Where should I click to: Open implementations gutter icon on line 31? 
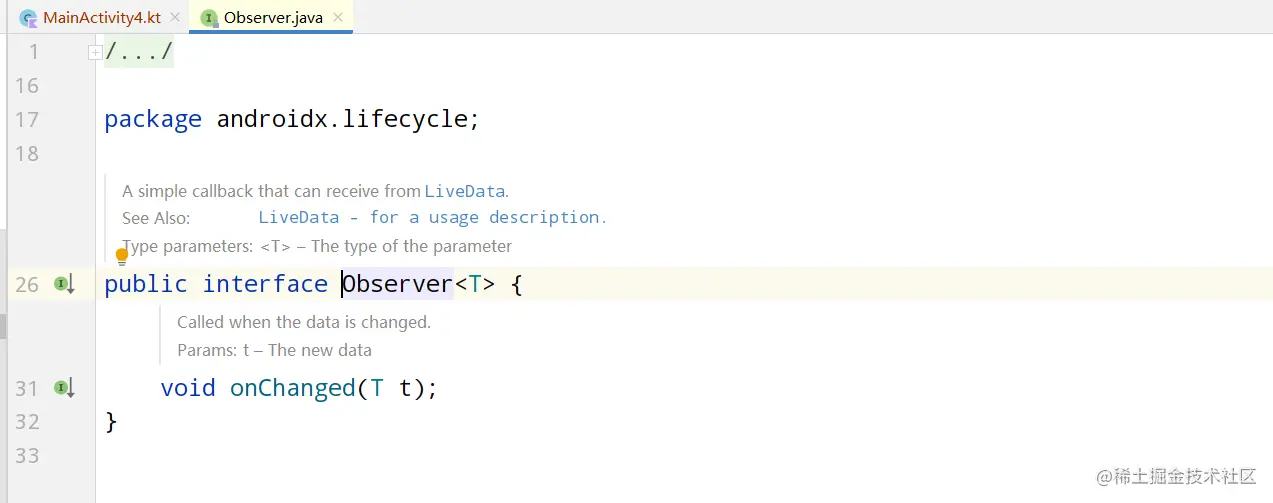coord(65,388)
